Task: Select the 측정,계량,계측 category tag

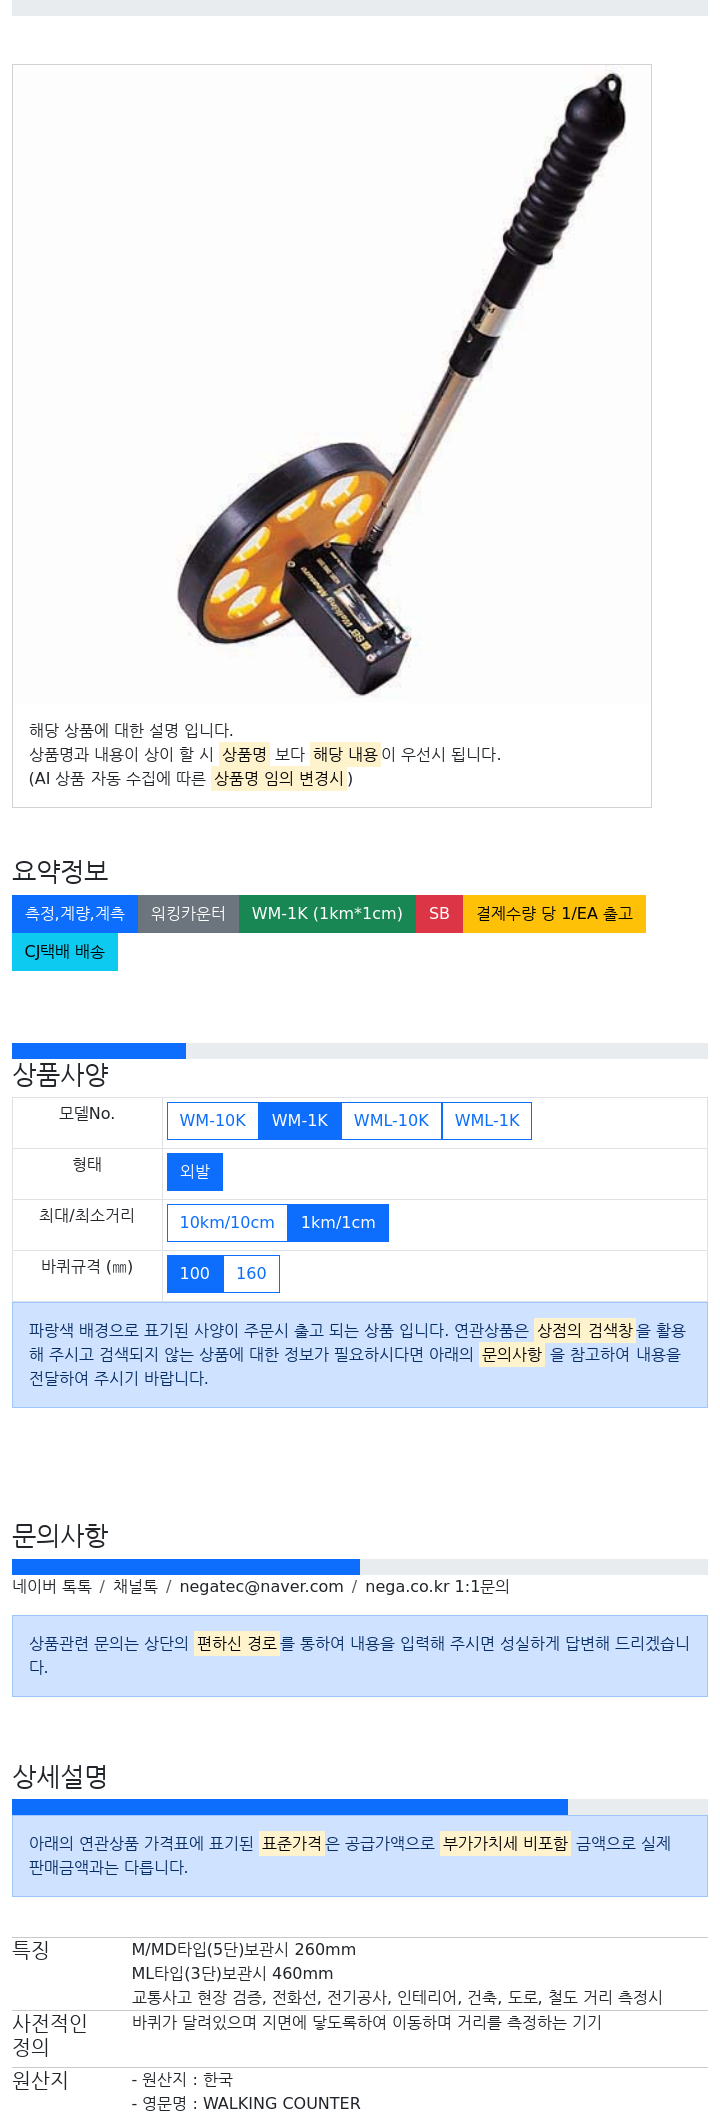Action: (75, 914)
